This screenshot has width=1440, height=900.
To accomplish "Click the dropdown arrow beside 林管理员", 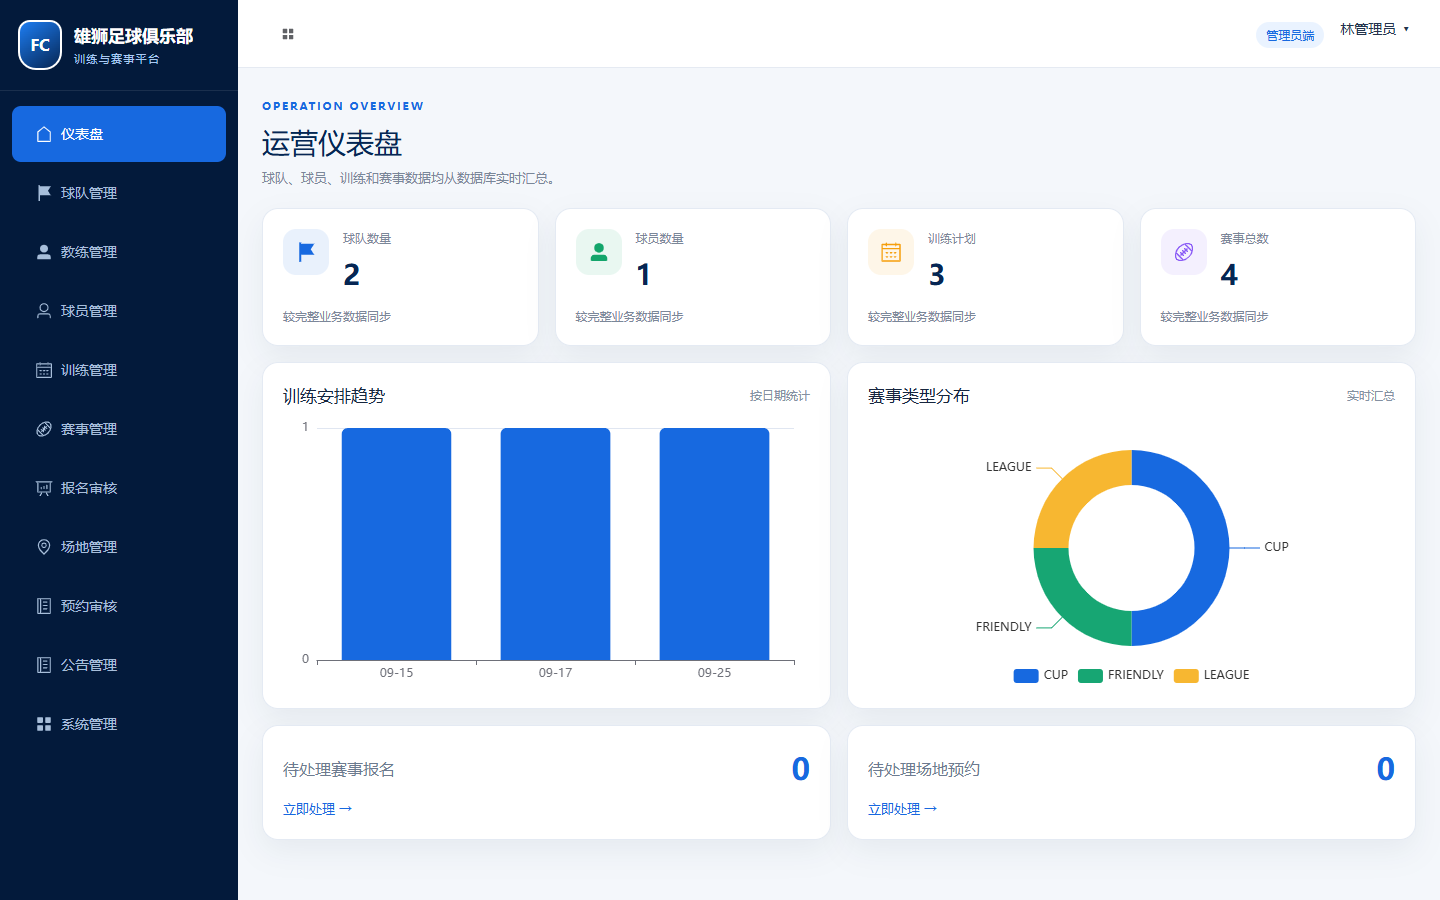I will pos(1406,30).
